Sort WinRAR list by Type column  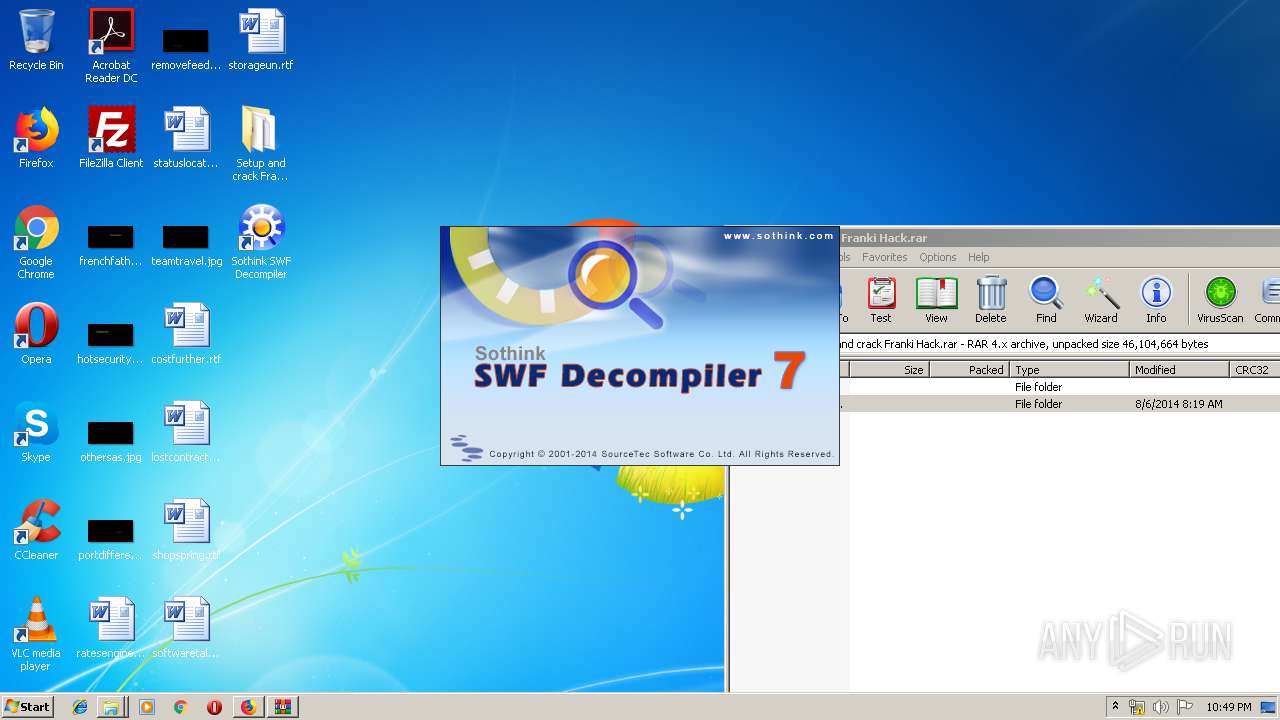click(x=1069, y=370)
